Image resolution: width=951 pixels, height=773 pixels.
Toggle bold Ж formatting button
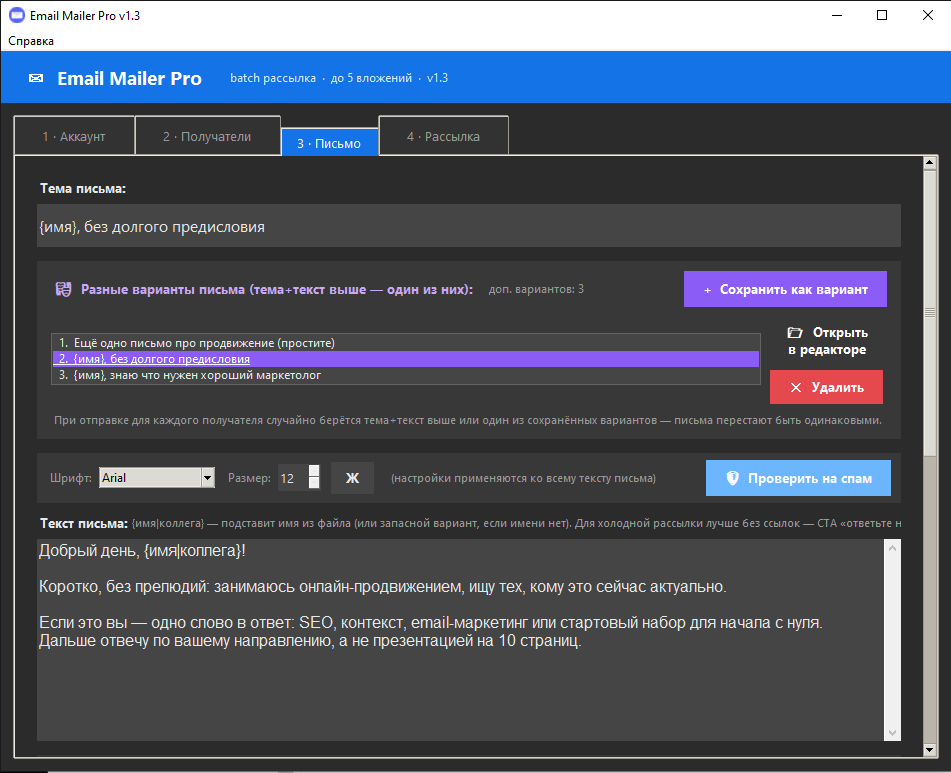(352, 478)
